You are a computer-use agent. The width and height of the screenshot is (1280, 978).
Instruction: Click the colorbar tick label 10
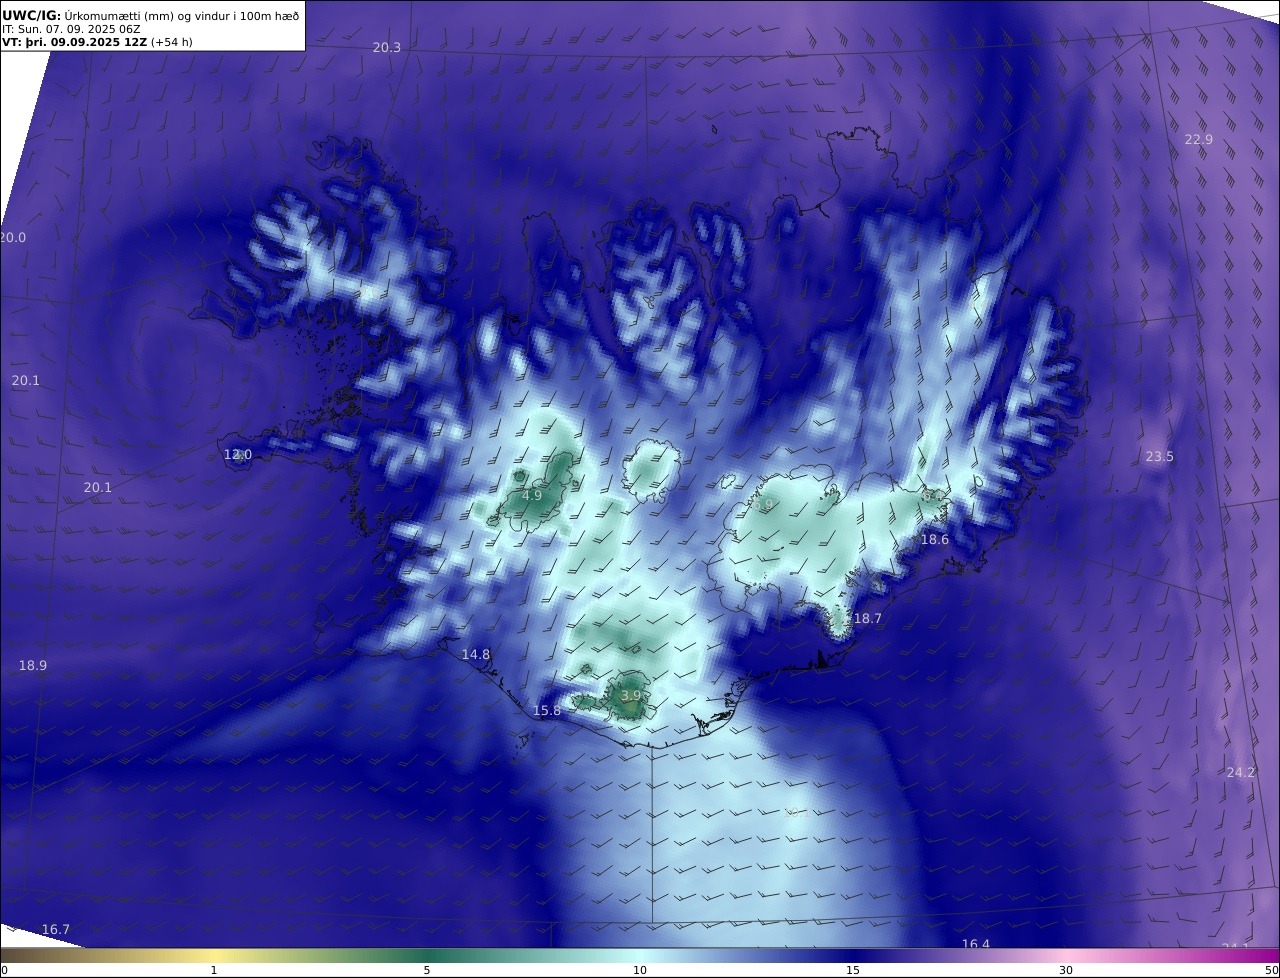tap(640, 970)
